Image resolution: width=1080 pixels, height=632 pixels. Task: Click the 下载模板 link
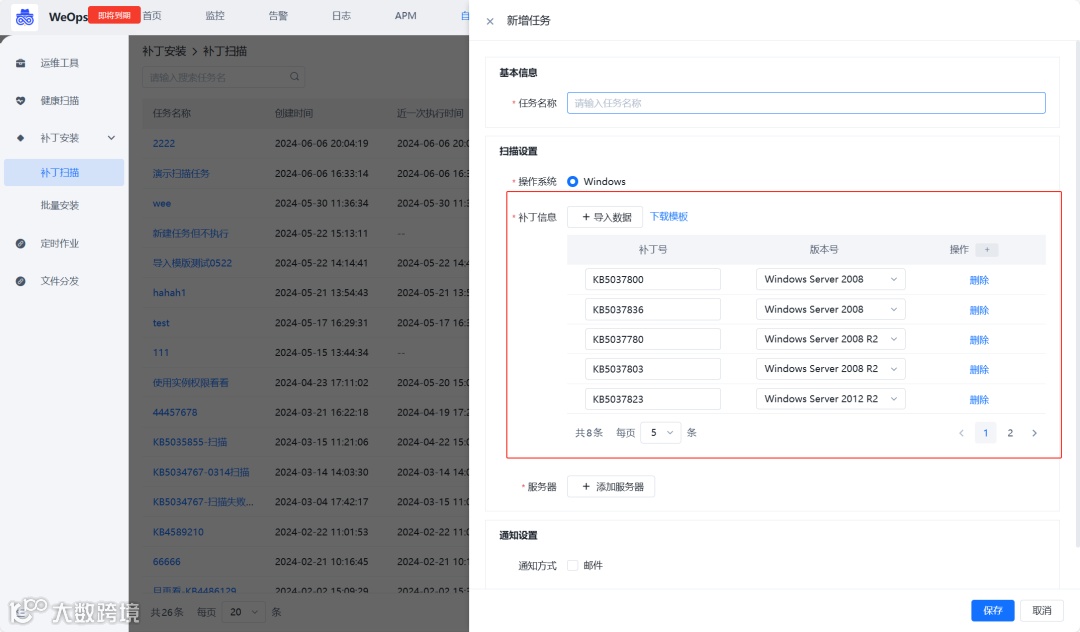pyautogui.click(x=669, y=216)
